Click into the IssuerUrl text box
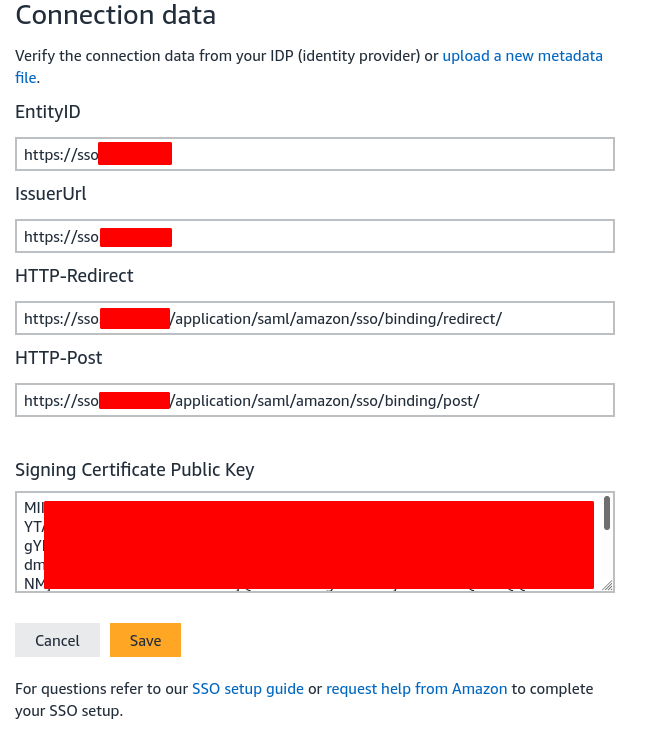Image resolution: width=662 pixels, height=739 pixels. (x=390, y=237)
